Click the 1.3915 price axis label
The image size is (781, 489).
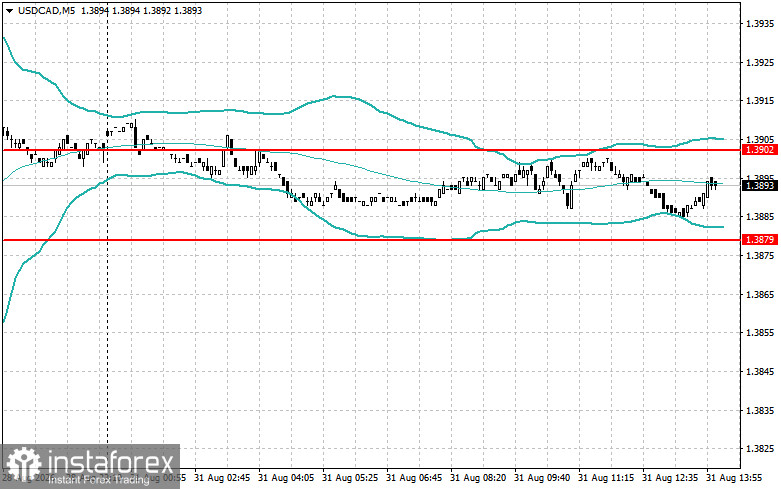pos(761,101)
